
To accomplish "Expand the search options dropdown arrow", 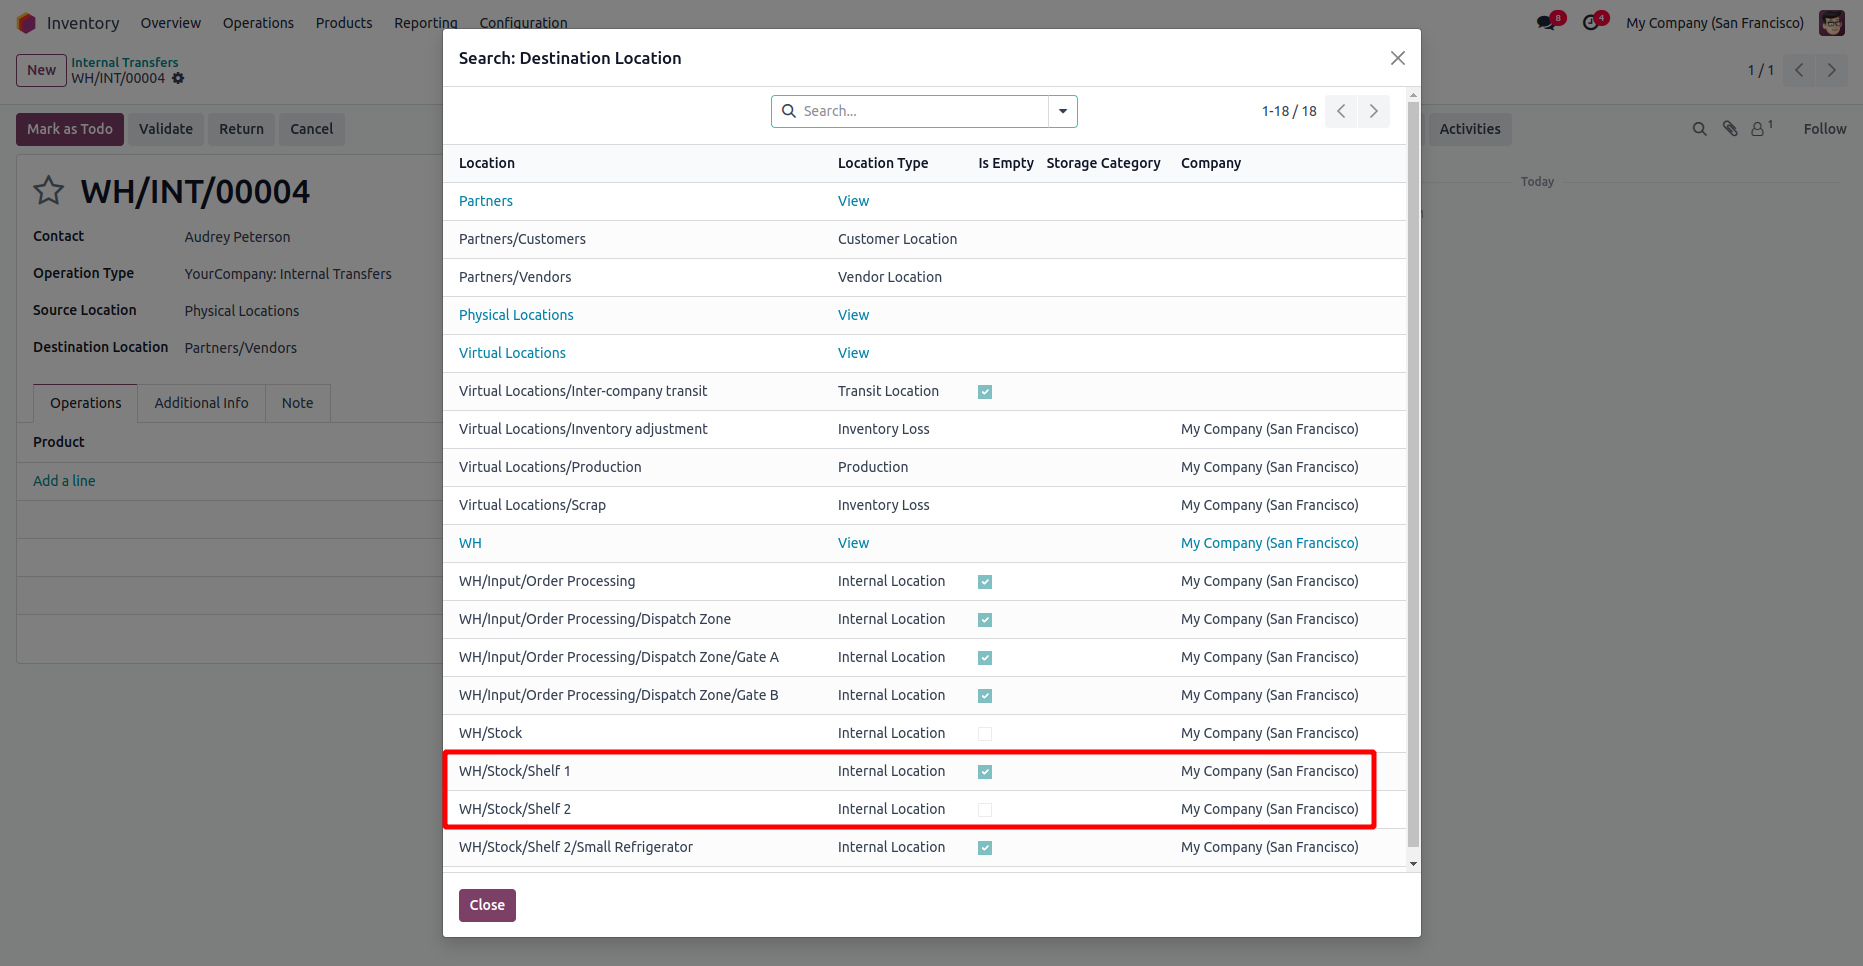I will coord(1063,111).
